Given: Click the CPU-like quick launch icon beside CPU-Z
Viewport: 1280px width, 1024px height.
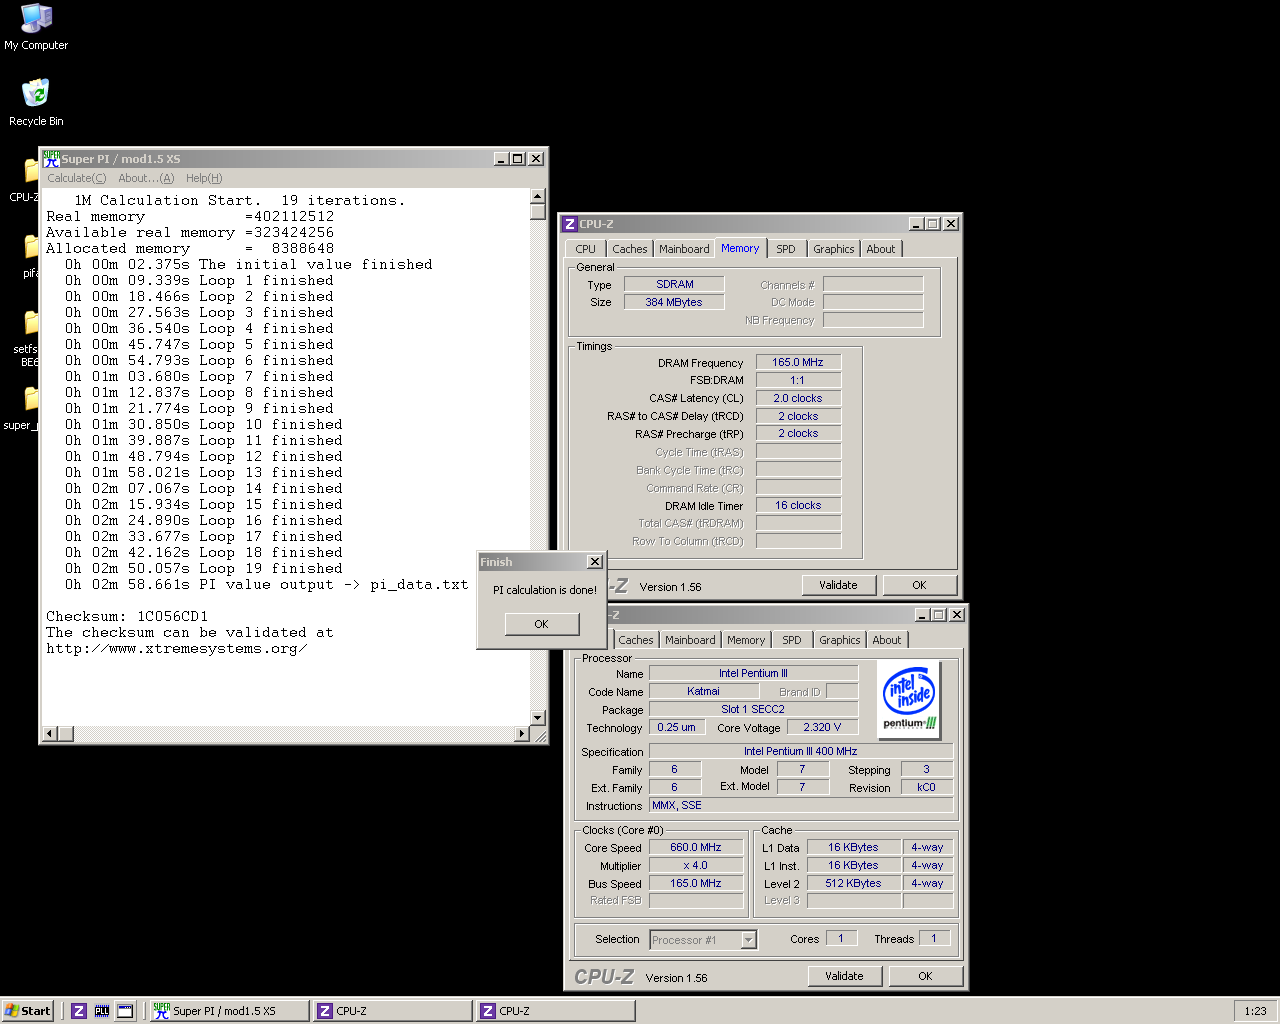Looking at the screenshot, I should (102, 1011).
